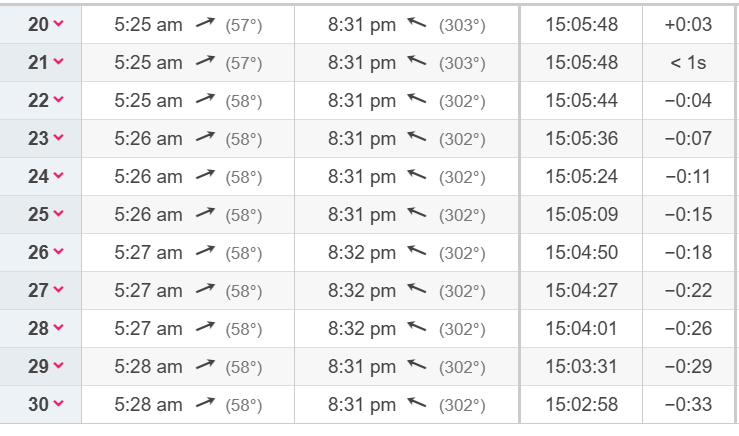739x436 pixels.
Task: Open the day 30 chevron
Action: (58, 403)
